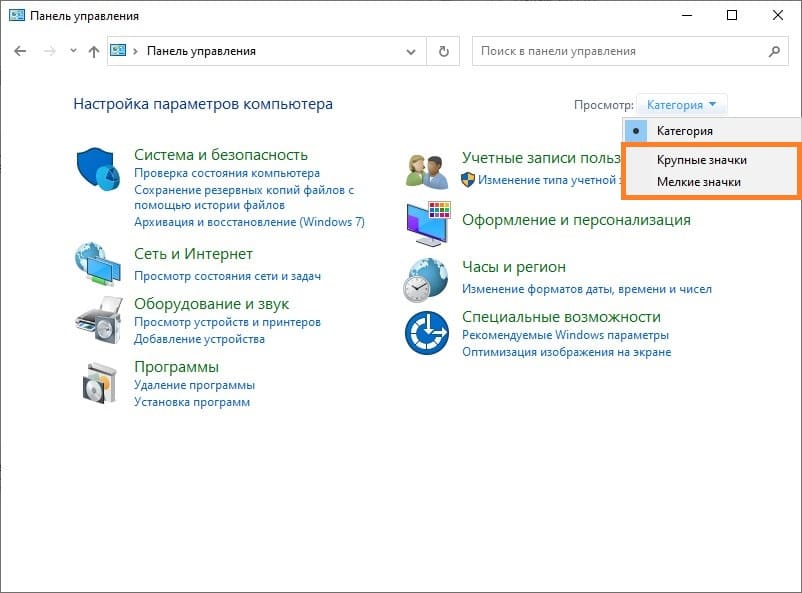Minimize the Control Panel window

click(686, 15)
